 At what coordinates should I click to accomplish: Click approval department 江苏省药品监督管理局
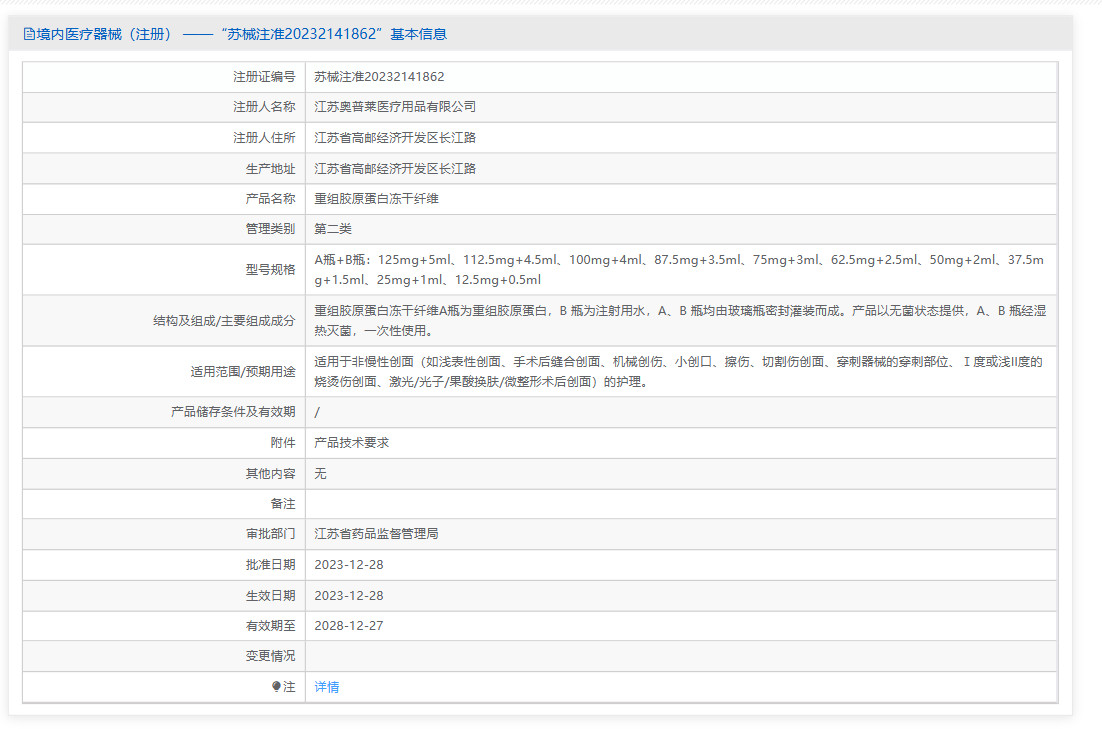tap(376, 534)
